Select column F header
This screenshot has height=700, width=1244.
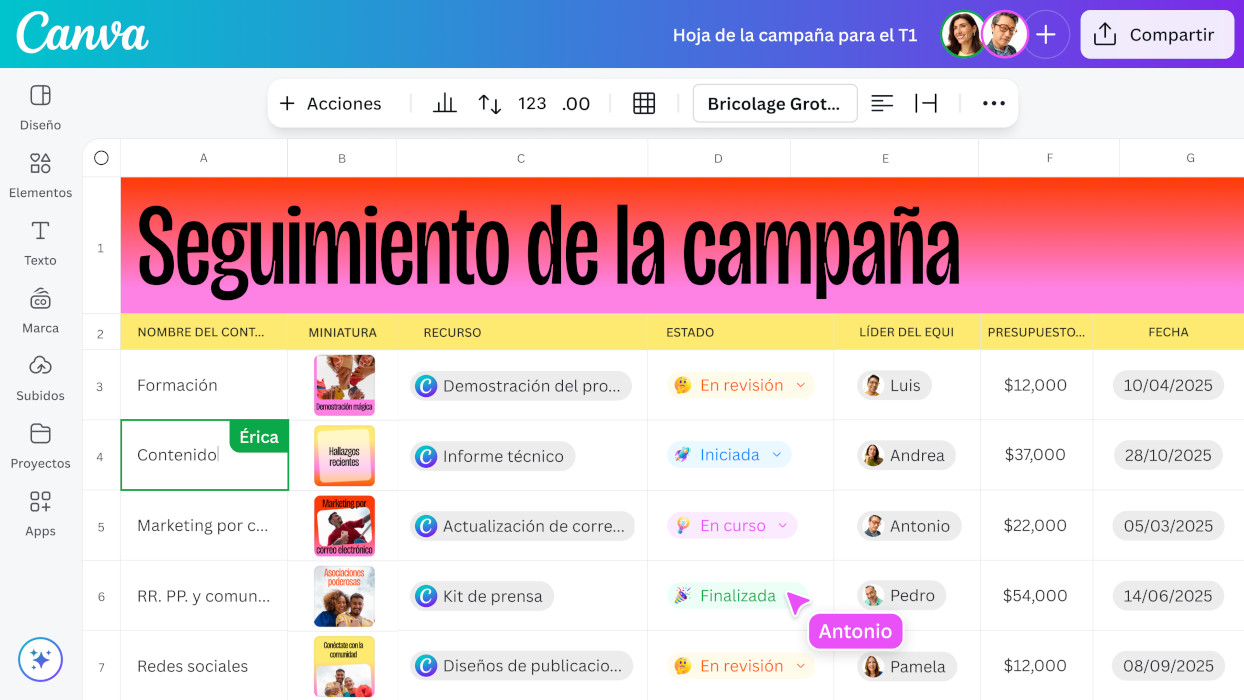[x=1049, y=158]
